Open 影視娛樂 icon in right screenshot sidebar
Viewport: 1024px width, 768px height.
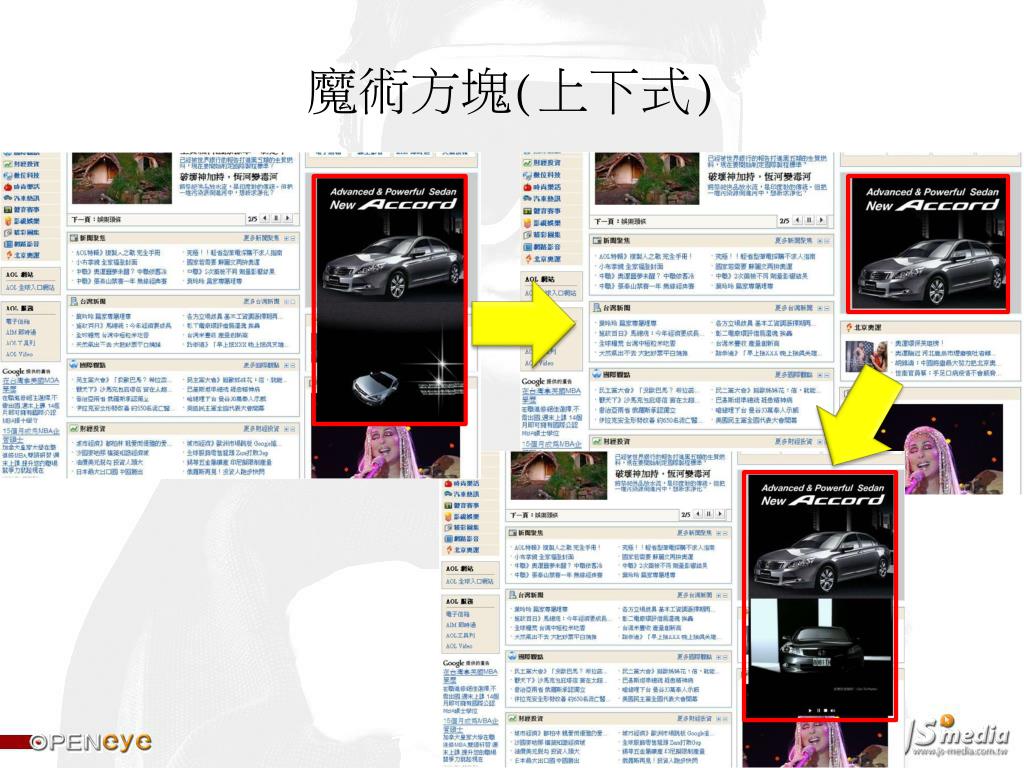click(527, 223)
